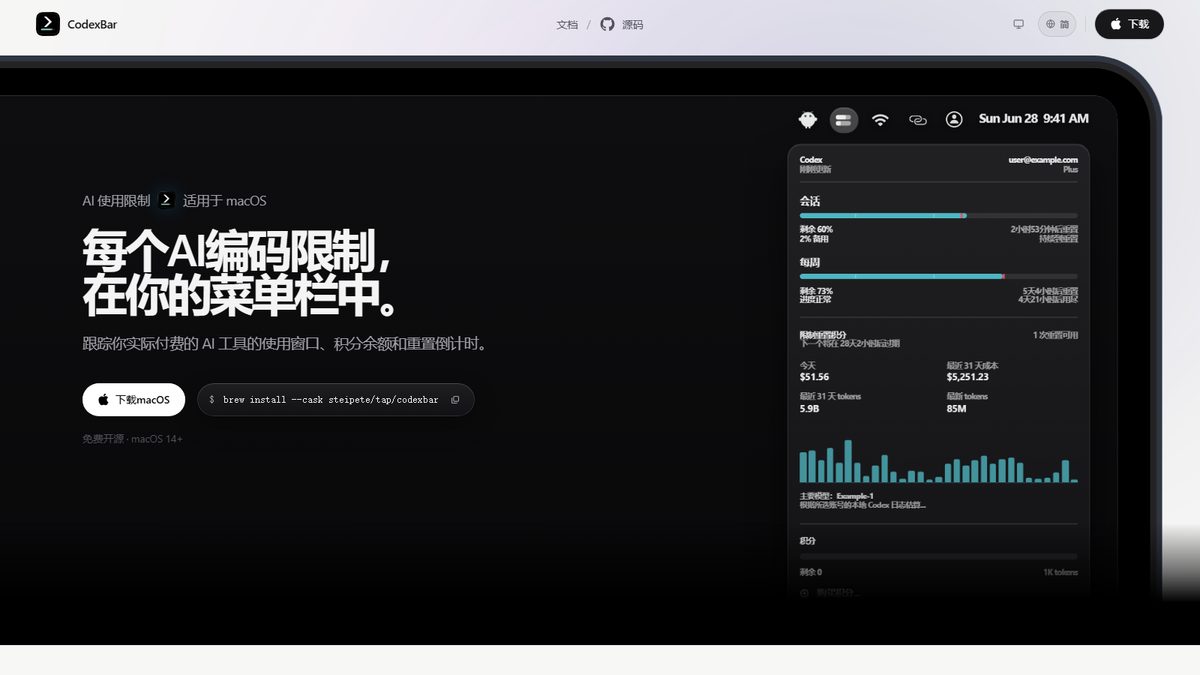
Task: Click the 5.9B tokens value
Action: pos(808,408)
